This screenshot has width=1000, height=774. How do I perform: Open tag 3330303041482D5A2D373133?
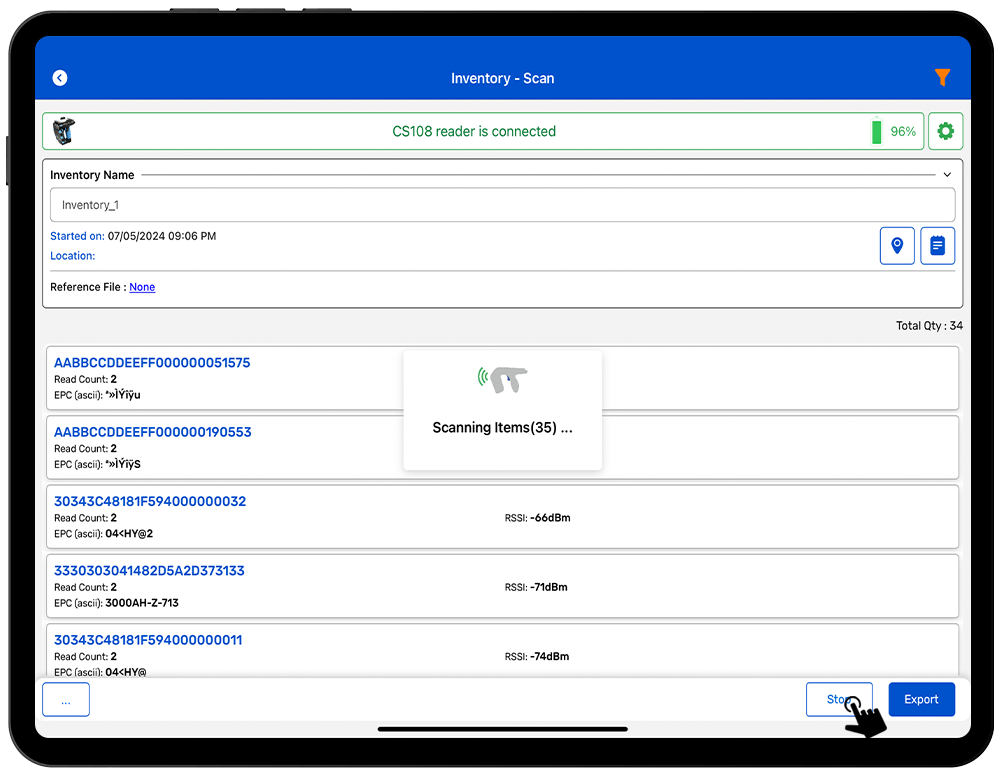click(149, 571)
